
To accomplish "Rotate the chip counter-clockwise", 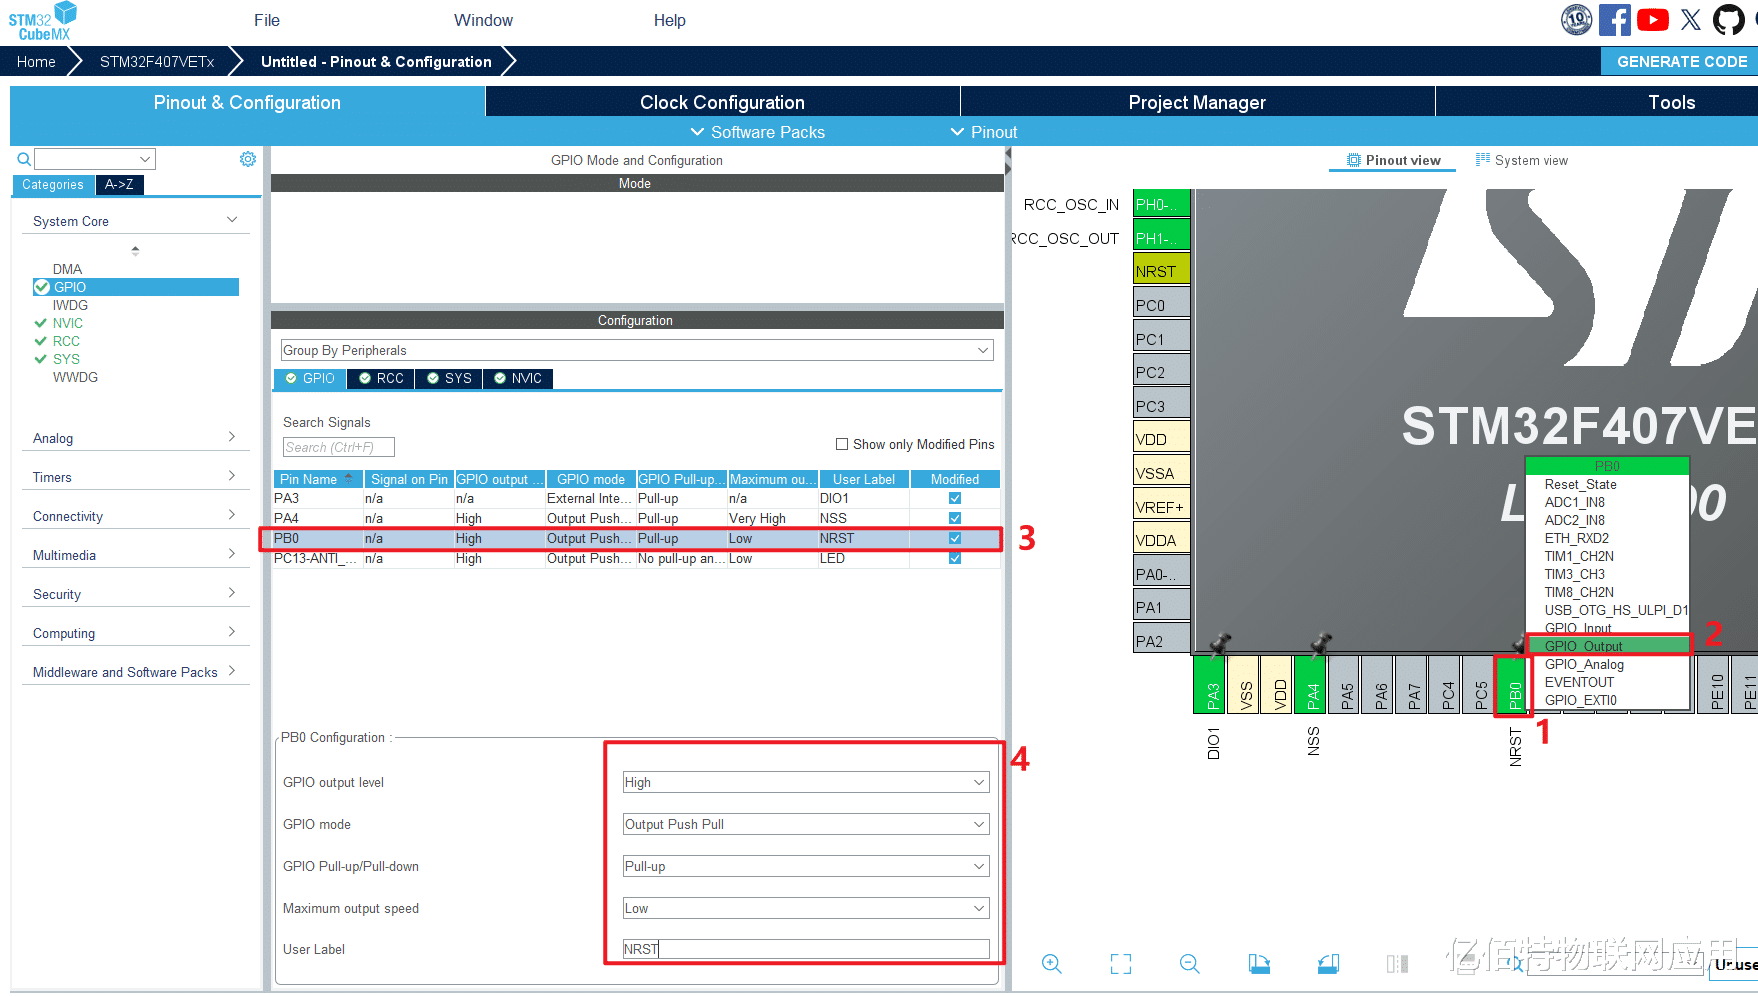I will (x=1328, y=963).
